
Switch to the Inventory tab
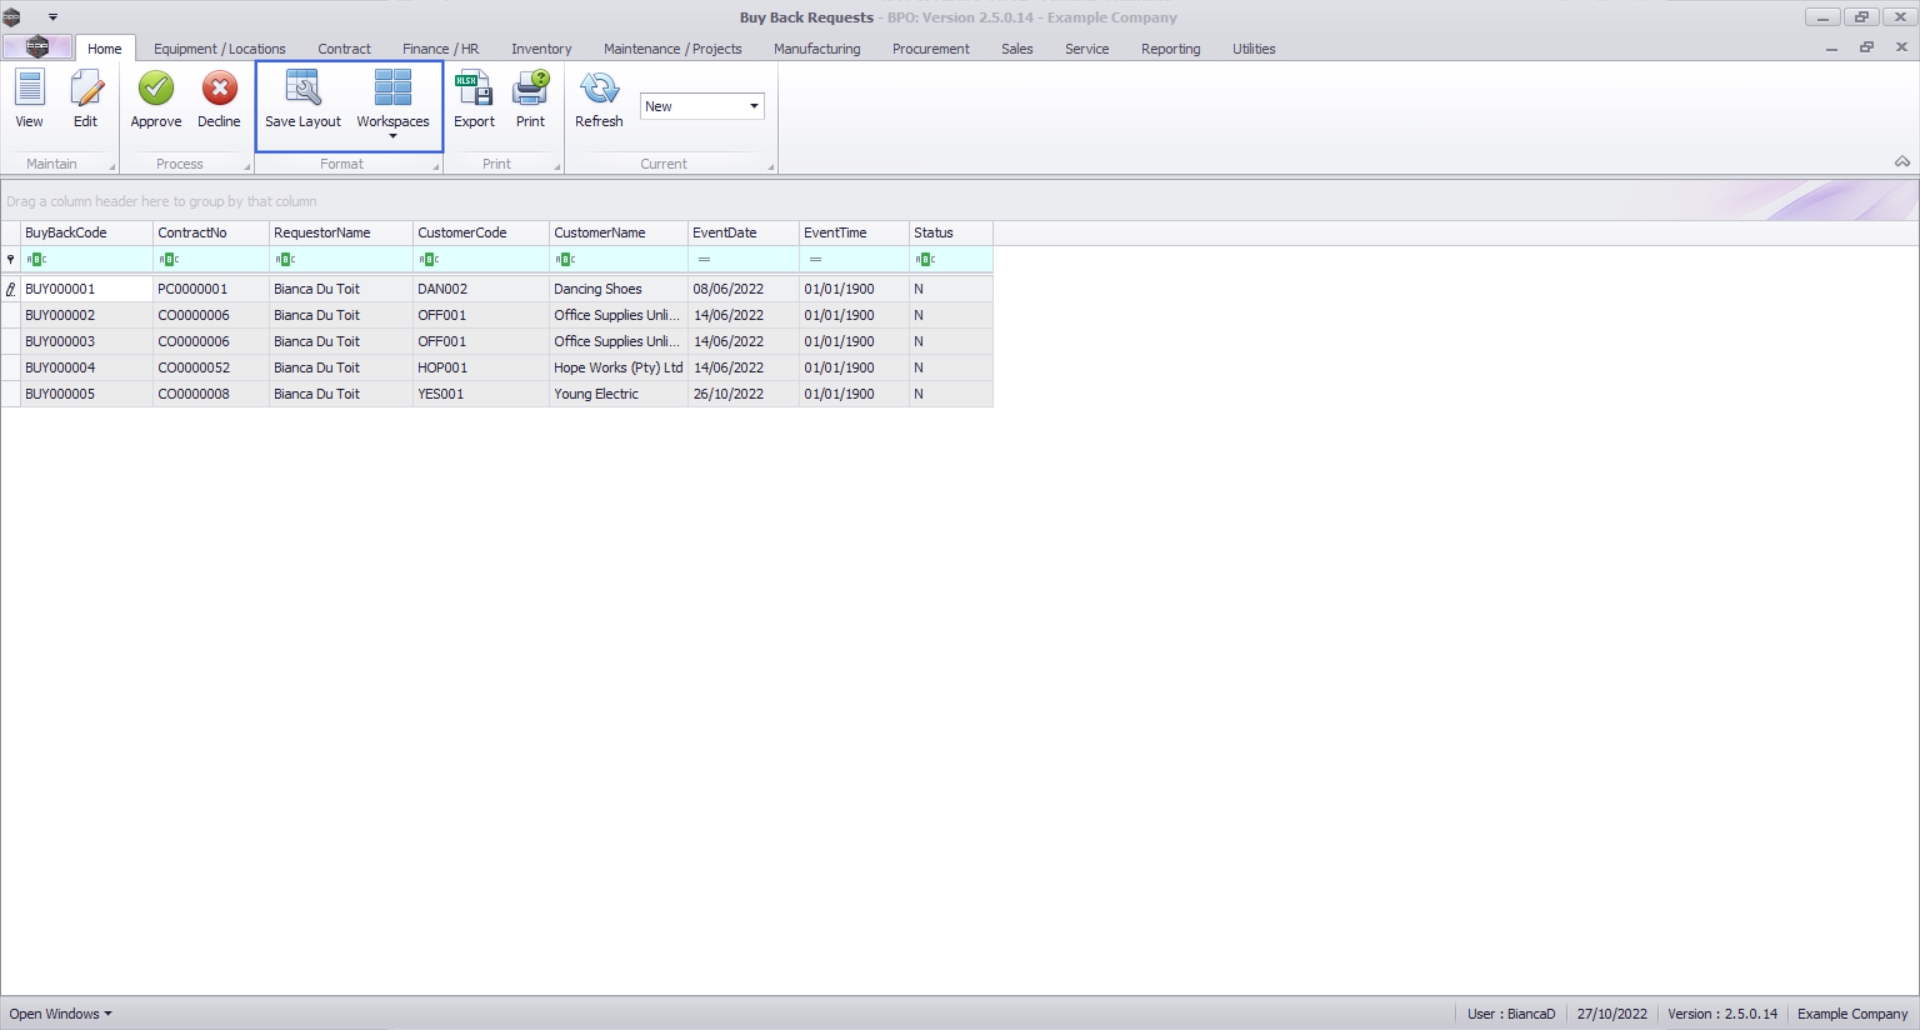click(x=541, y=48)
